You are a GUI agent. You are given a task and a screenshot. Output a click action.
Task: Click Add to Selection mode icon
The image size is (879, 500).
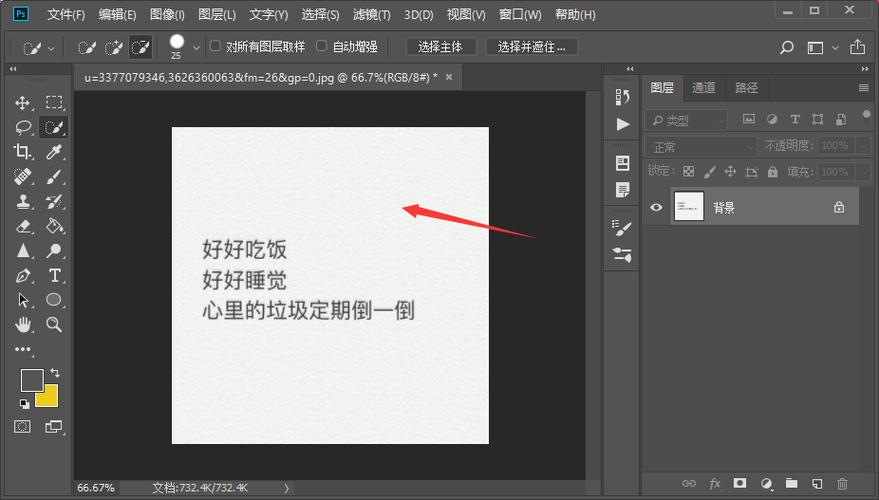tap(114, 48)
